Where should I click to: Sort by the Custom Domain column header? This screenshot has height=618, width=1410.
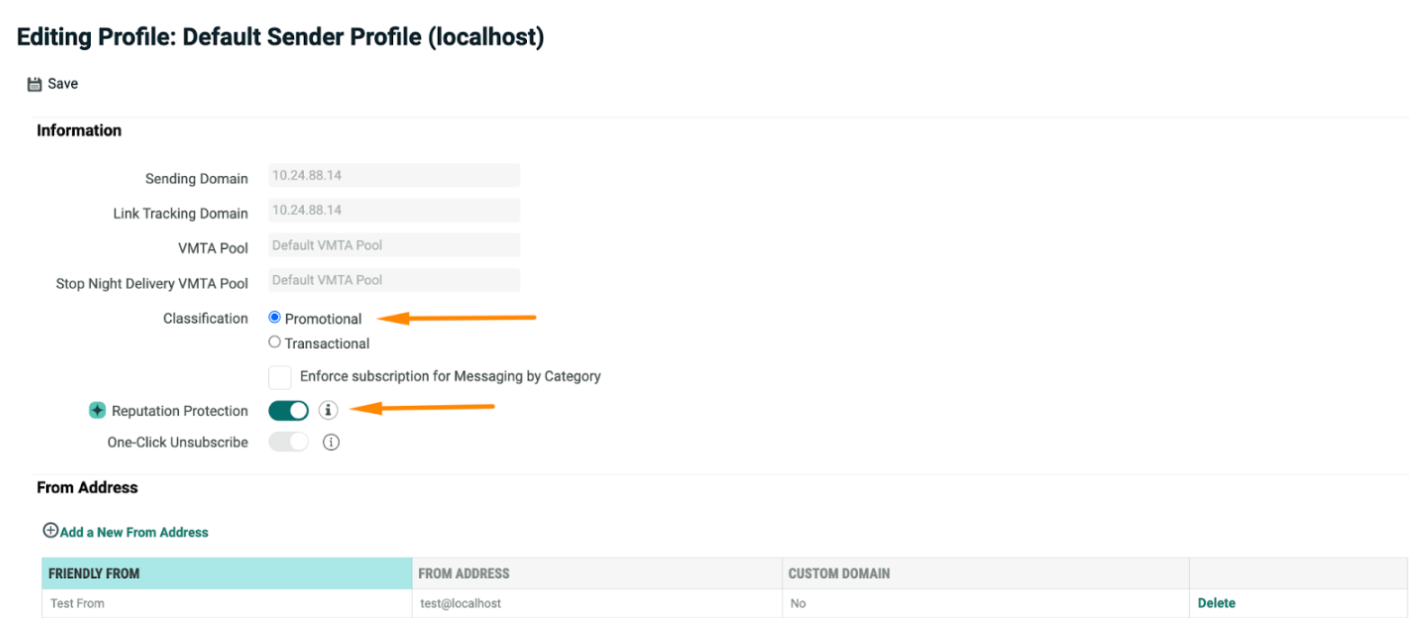839,574
